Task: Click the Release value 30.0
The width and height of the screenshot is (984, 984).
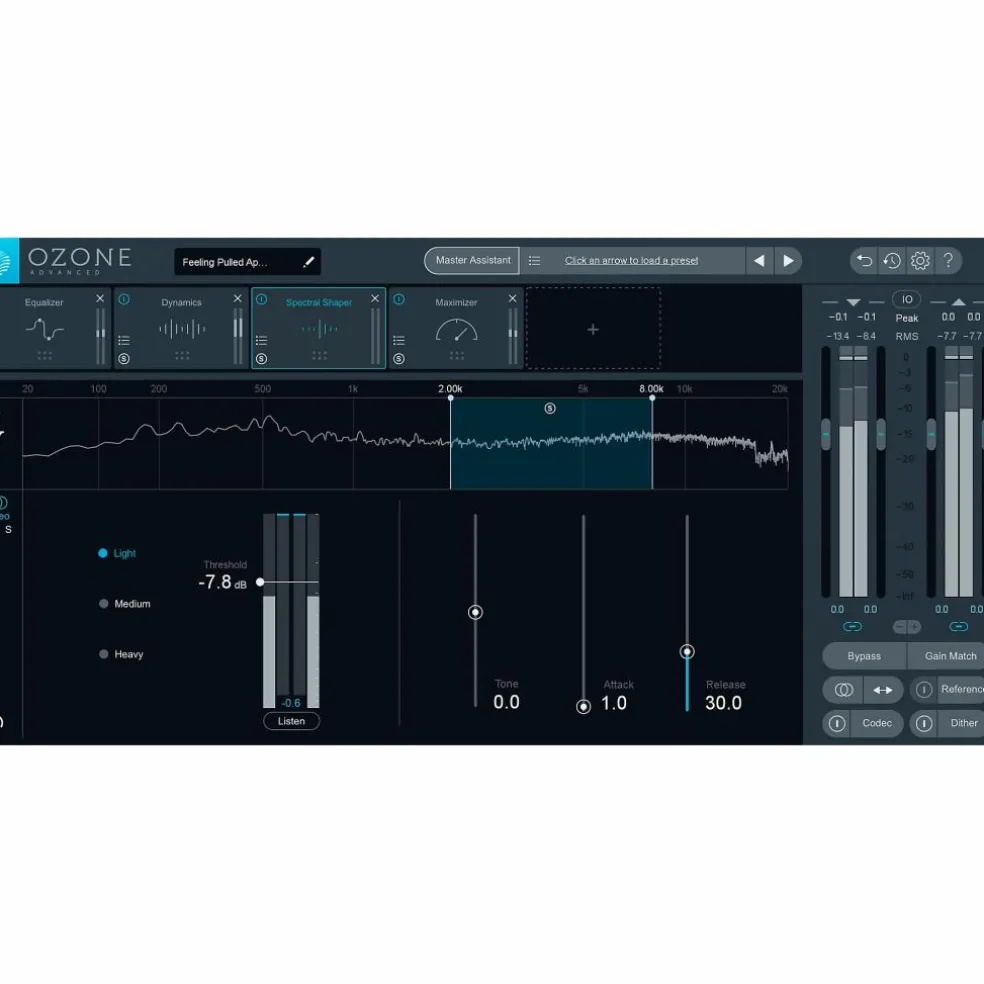Action: [724, 703]
